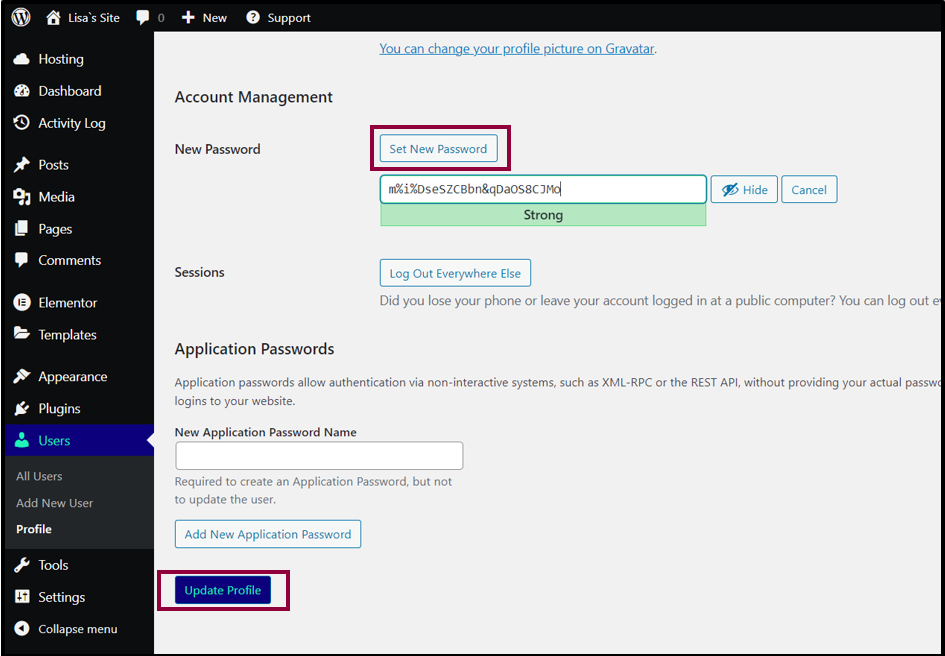Select Add New User submenu item
945x656 pixels.
(55, 503)
